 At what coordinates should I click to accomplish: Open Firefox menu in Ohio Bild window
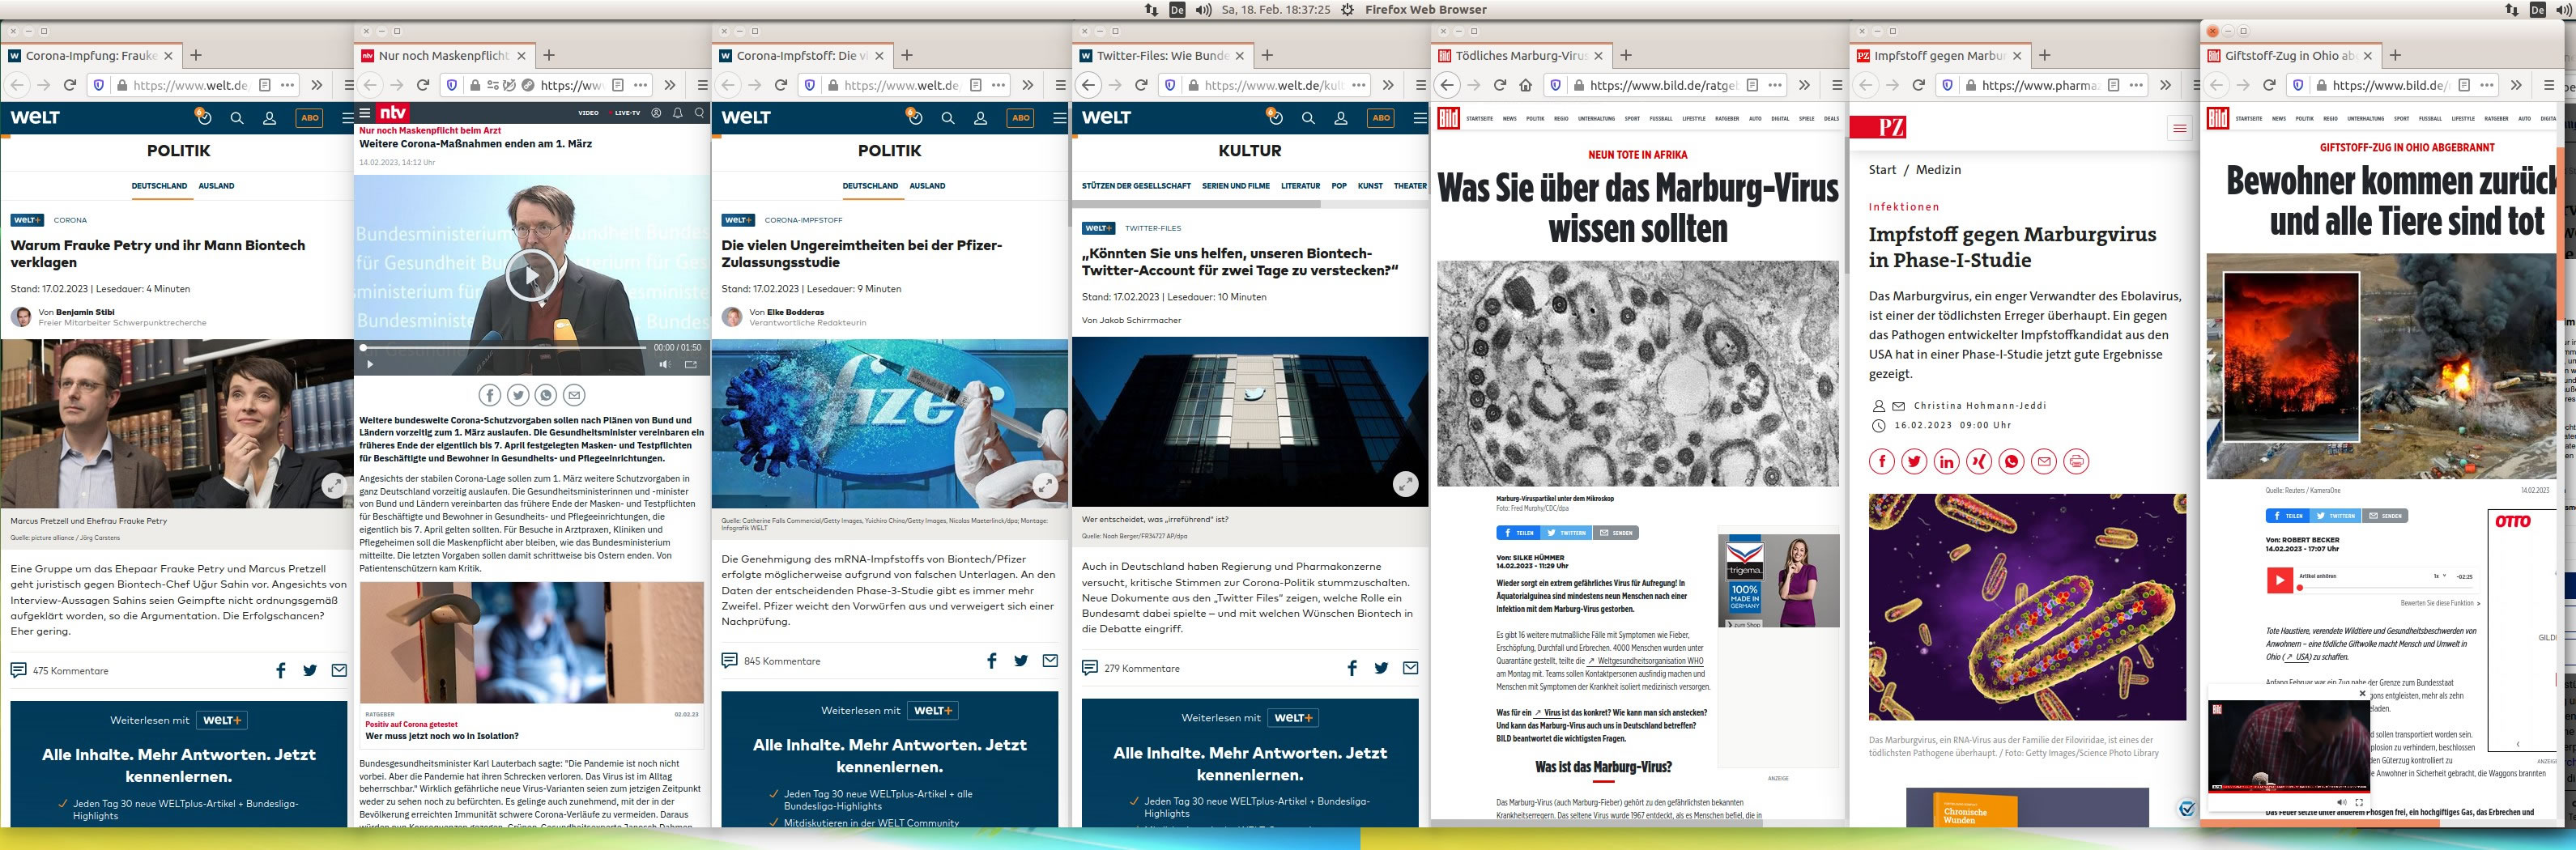click(x=2549, y=85)
